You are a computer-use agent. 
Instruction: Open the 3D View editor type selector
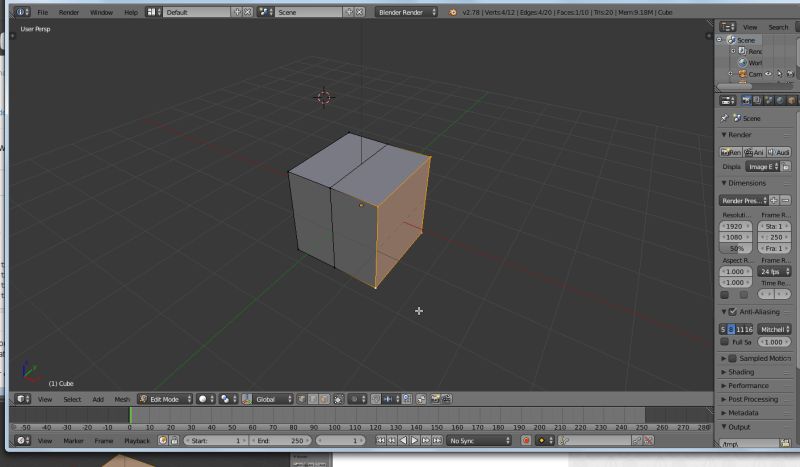point(22,399)
